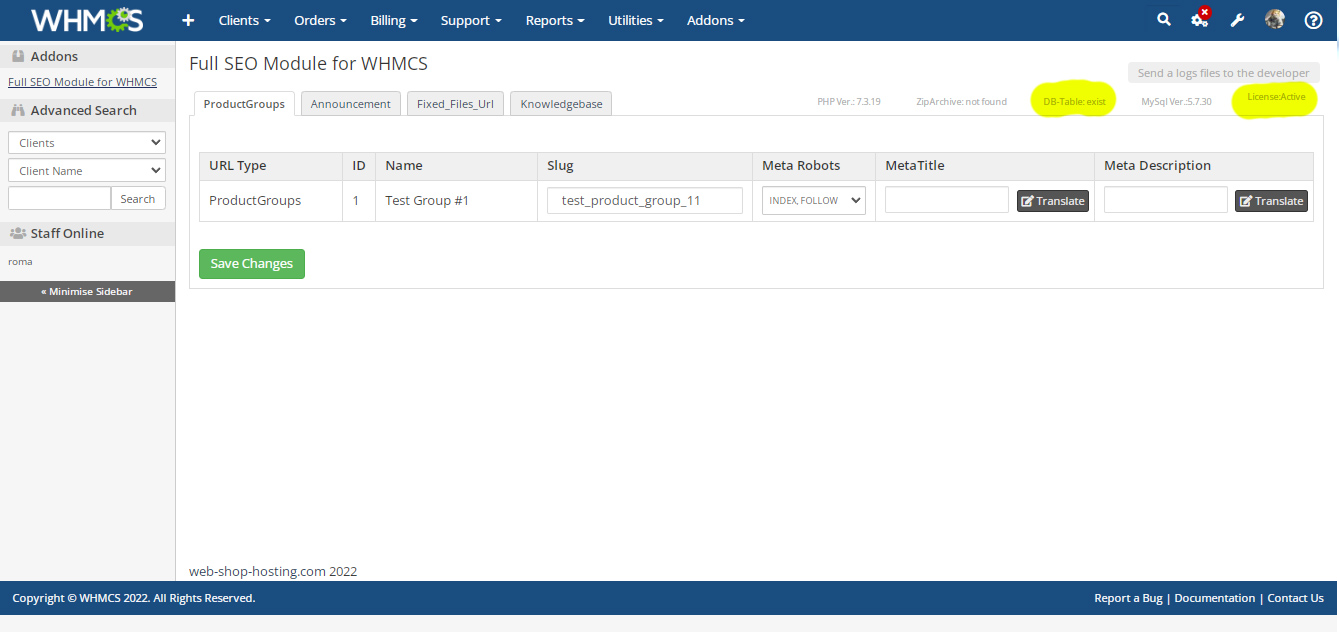Click the PHP Ver.: 7.3.19 text
Viewport: 1339px width, 632px height.
[848, 102]
